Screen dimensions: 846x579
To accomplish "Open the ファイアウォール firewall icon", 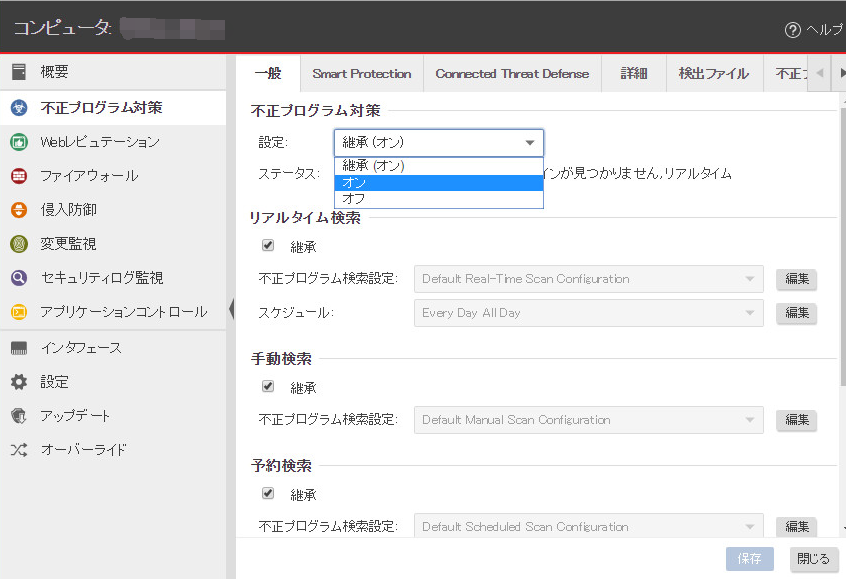I will [x=18, y=176].
